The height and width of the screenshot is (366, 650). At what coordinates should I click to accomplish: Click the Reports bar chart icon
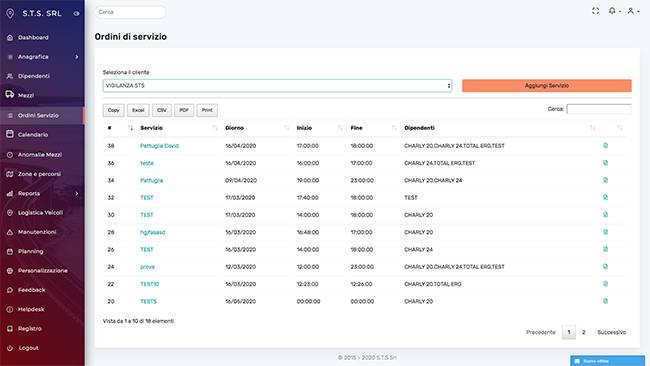coord(10,193)
